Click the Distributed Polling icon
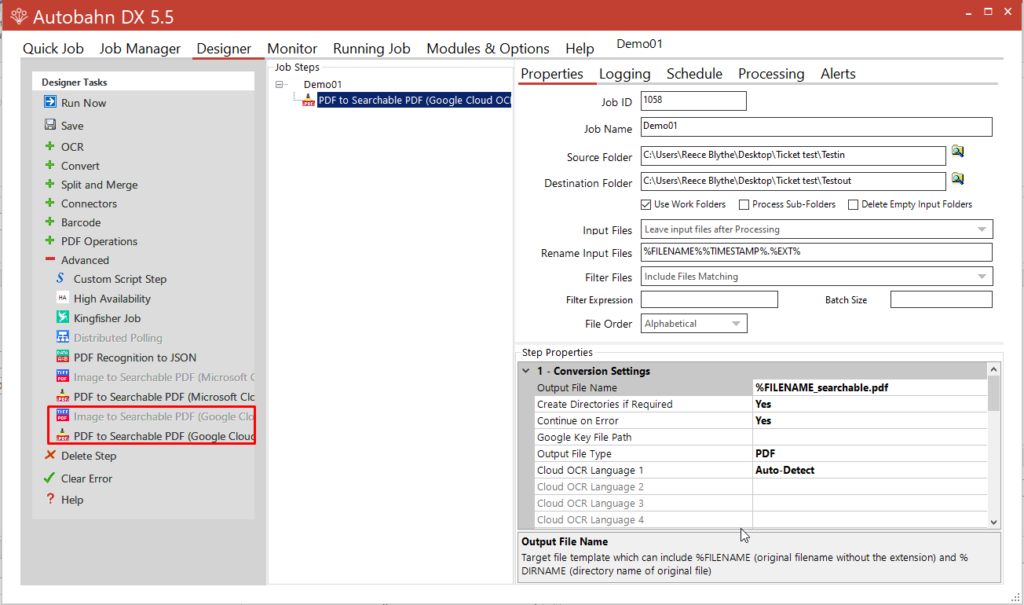This screenshot has width=1024, height=605. pyautogui.click(x=62, y=337)
